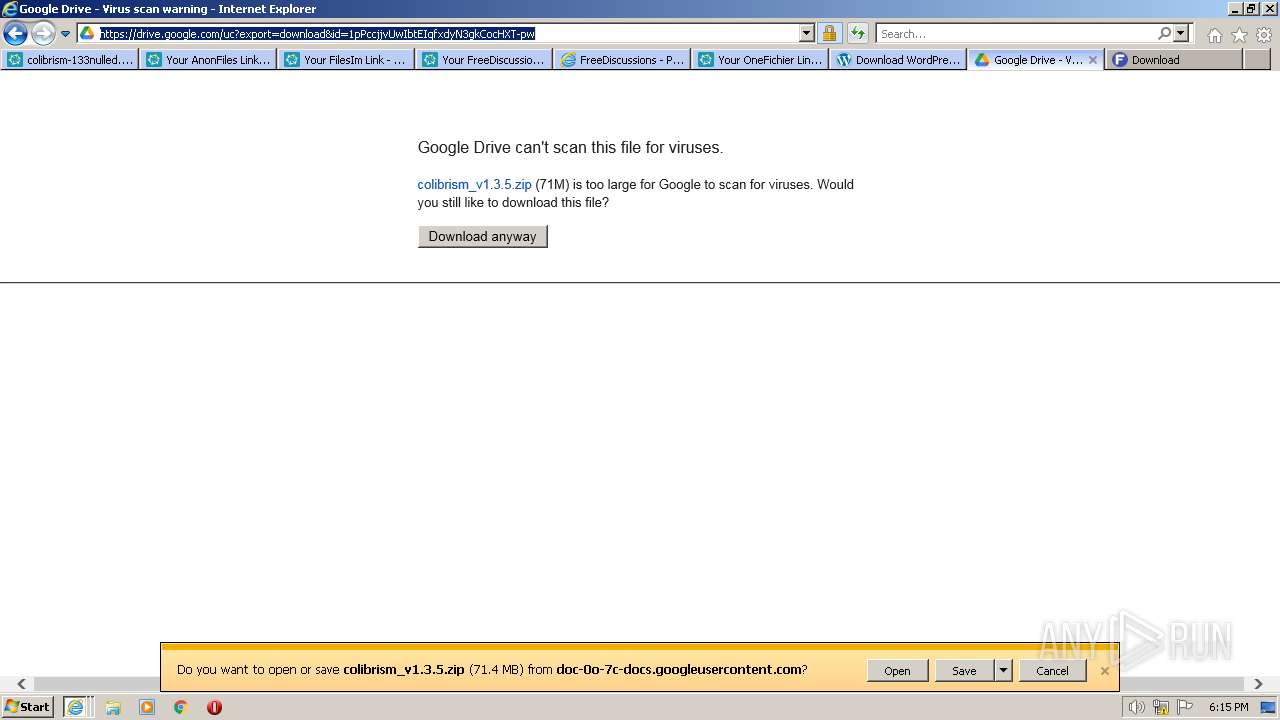
Task: Click Internet Explorer taskbar icon
Action: (x=76, y=707)
